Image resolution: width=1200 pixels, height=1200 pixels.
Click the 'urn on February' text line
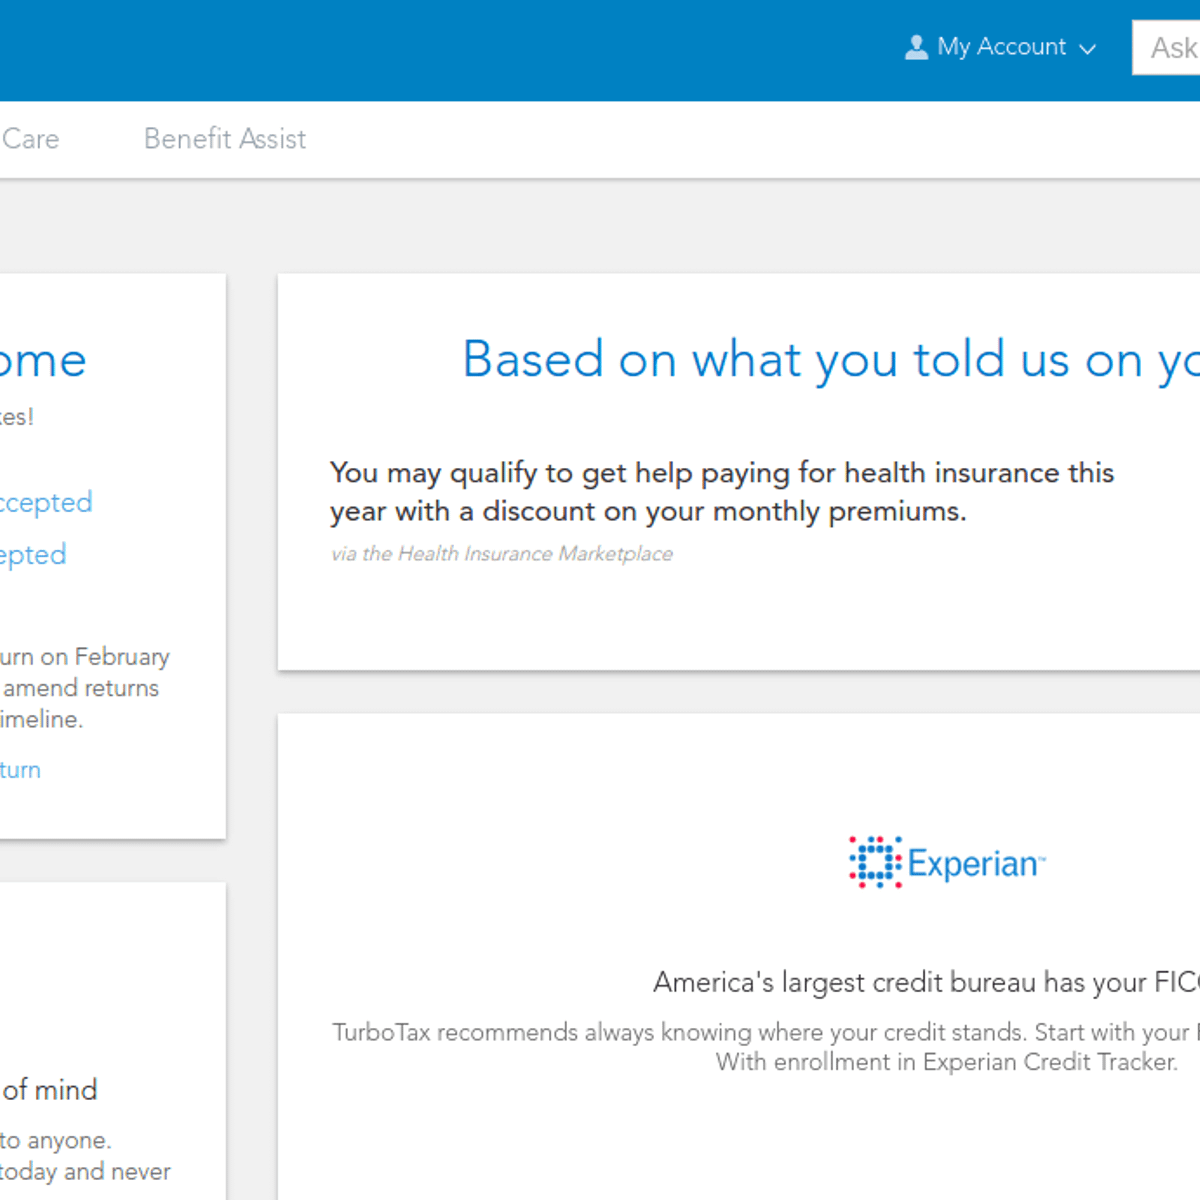pos(85,657)
